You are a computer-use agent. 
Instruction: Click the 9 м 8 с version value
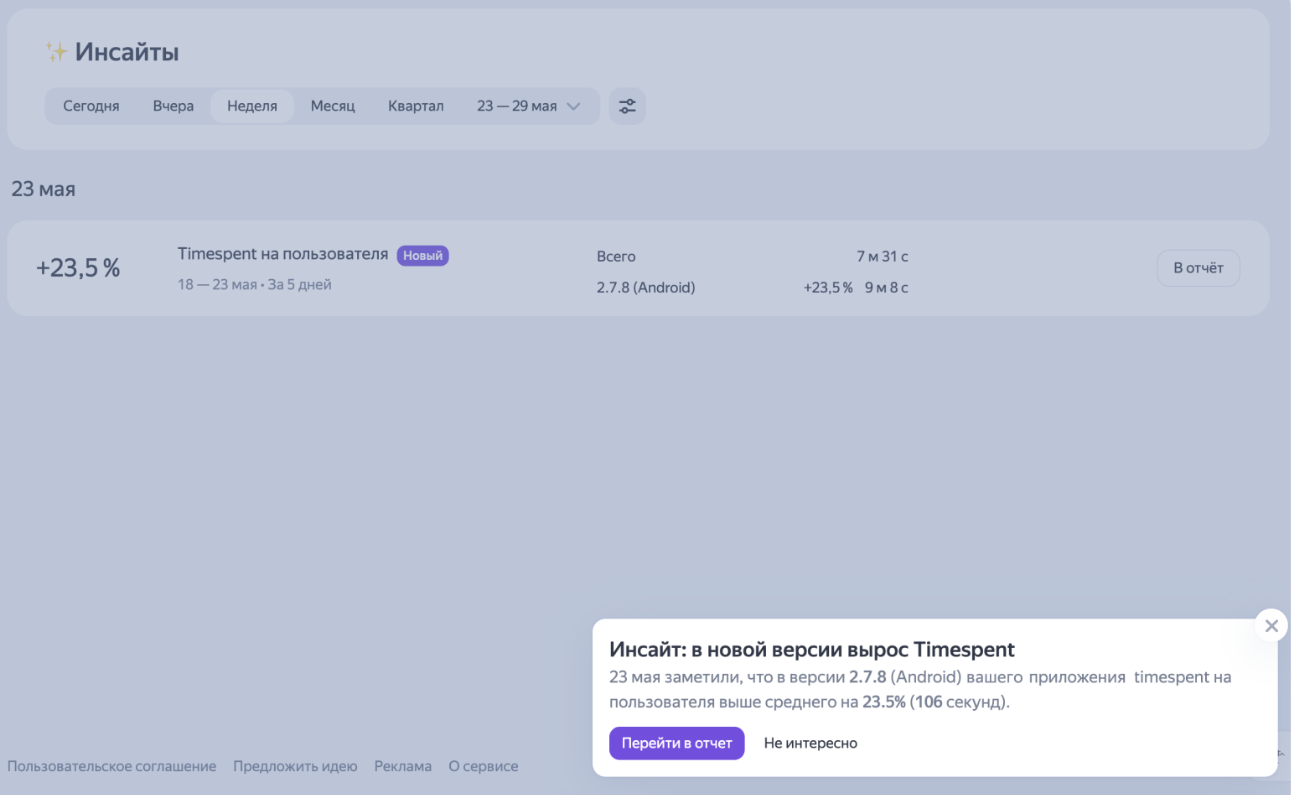887,288
